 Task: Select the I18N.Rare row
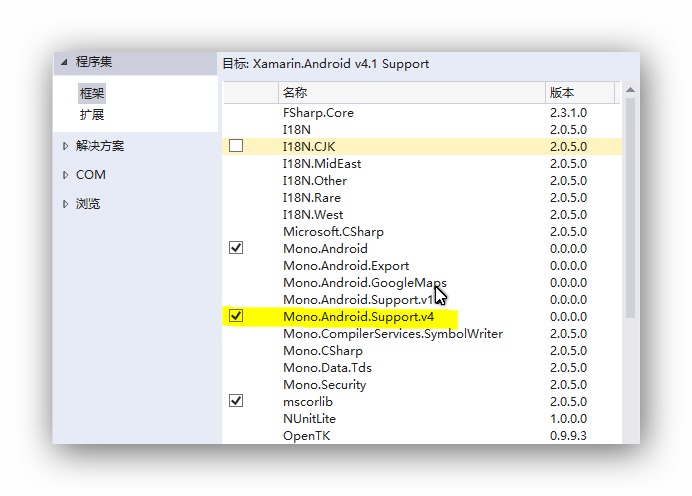click(422, 198)
